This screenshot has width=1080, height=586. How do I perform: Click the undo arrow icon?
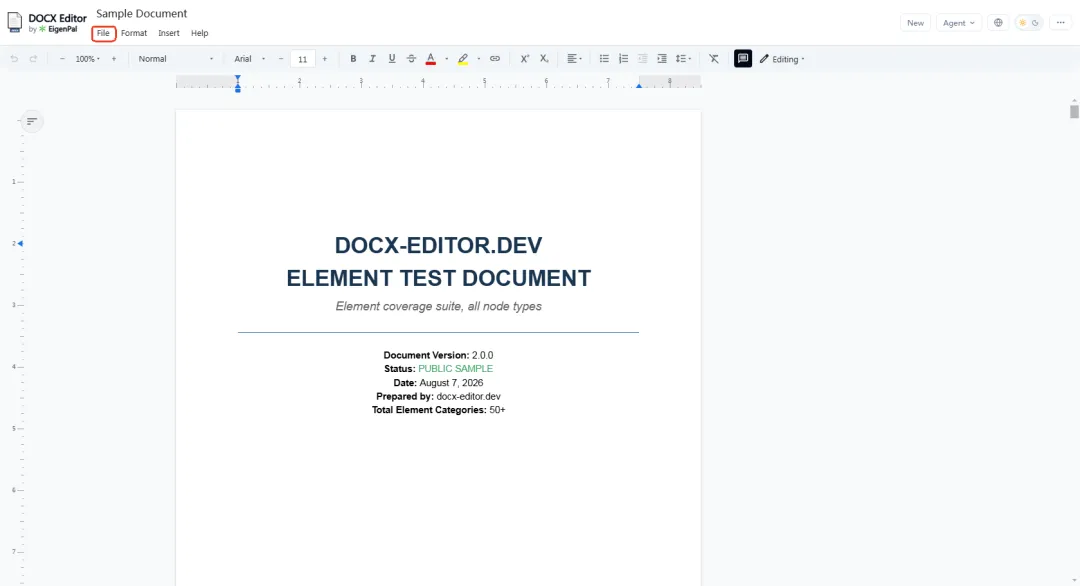[14, 59]
